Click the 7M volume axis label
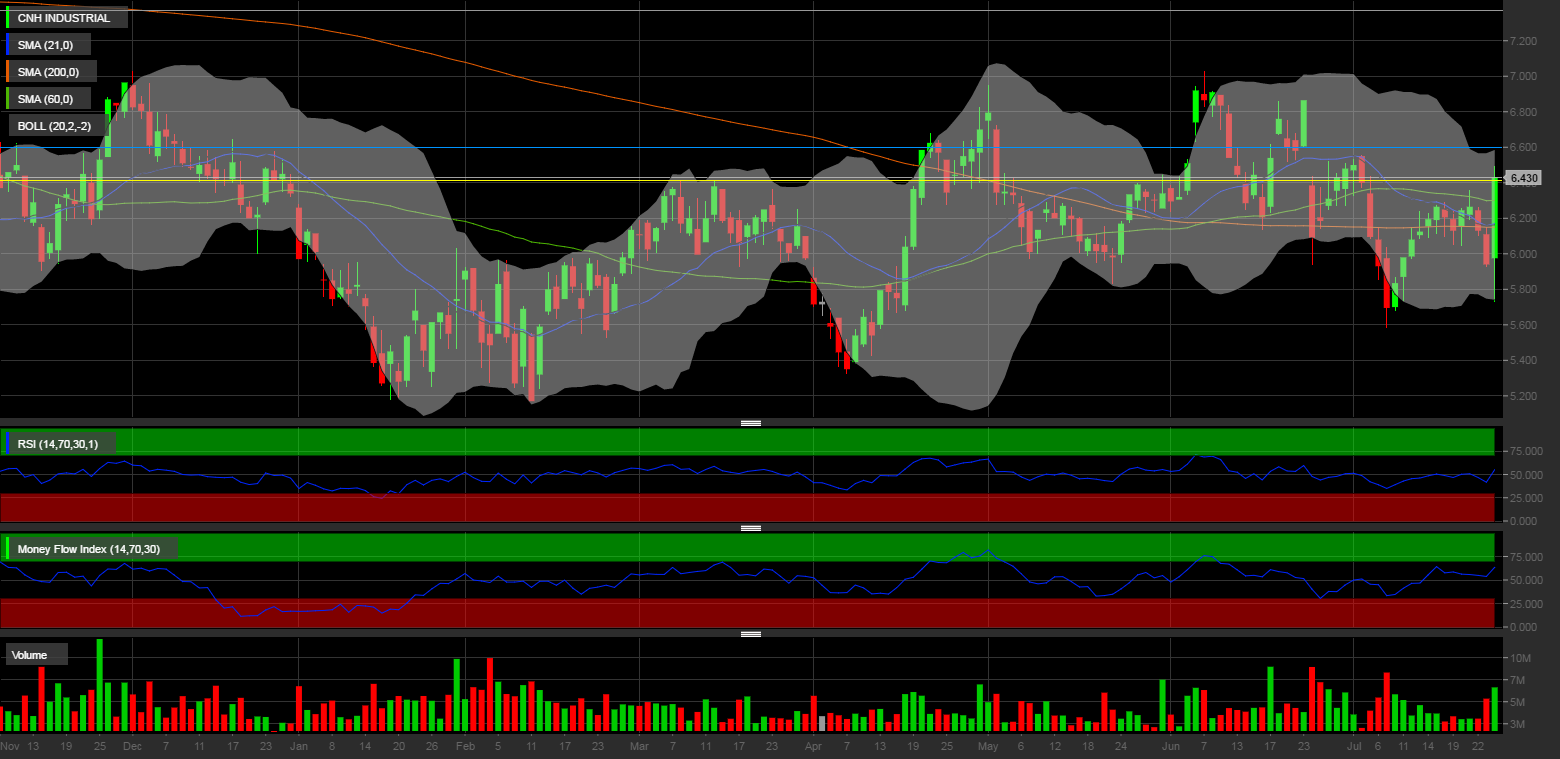This screenshot has height=759, width=1560. coord(1516,681)
